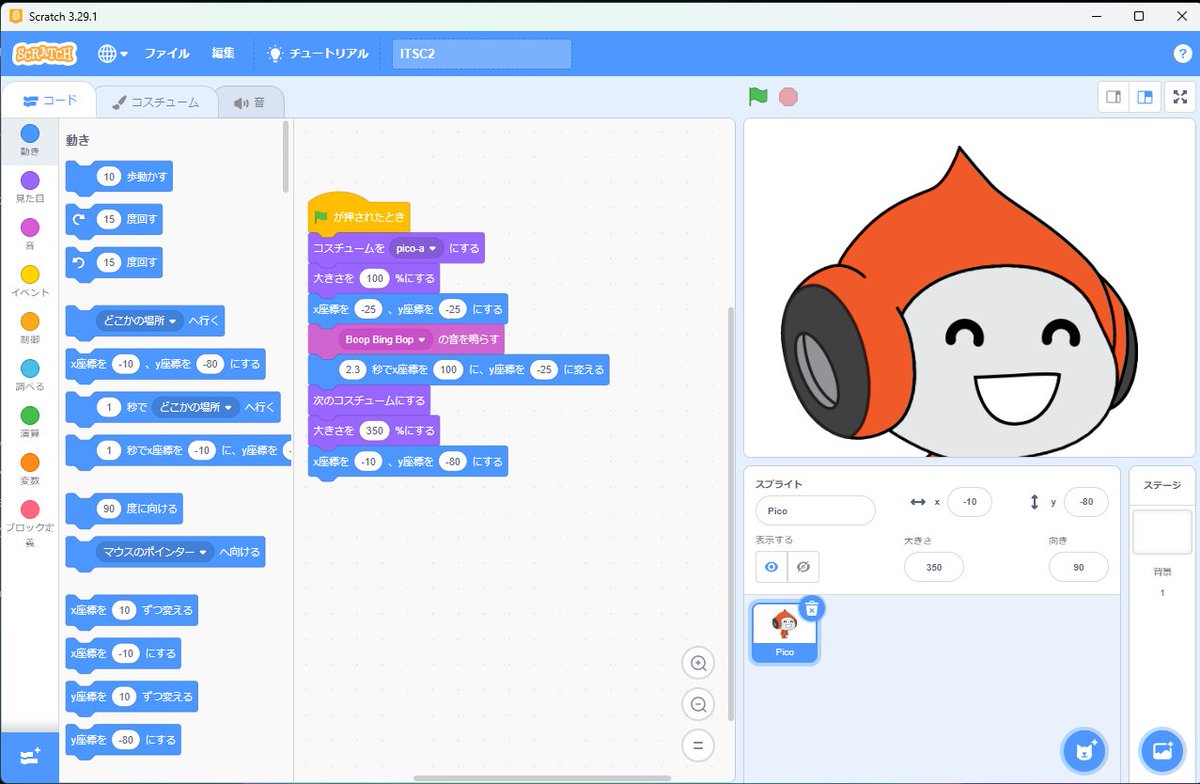1200x784 pixels.
Task: Select the 動き motion category
Action: pyautogui.click(x=30, y=140)
